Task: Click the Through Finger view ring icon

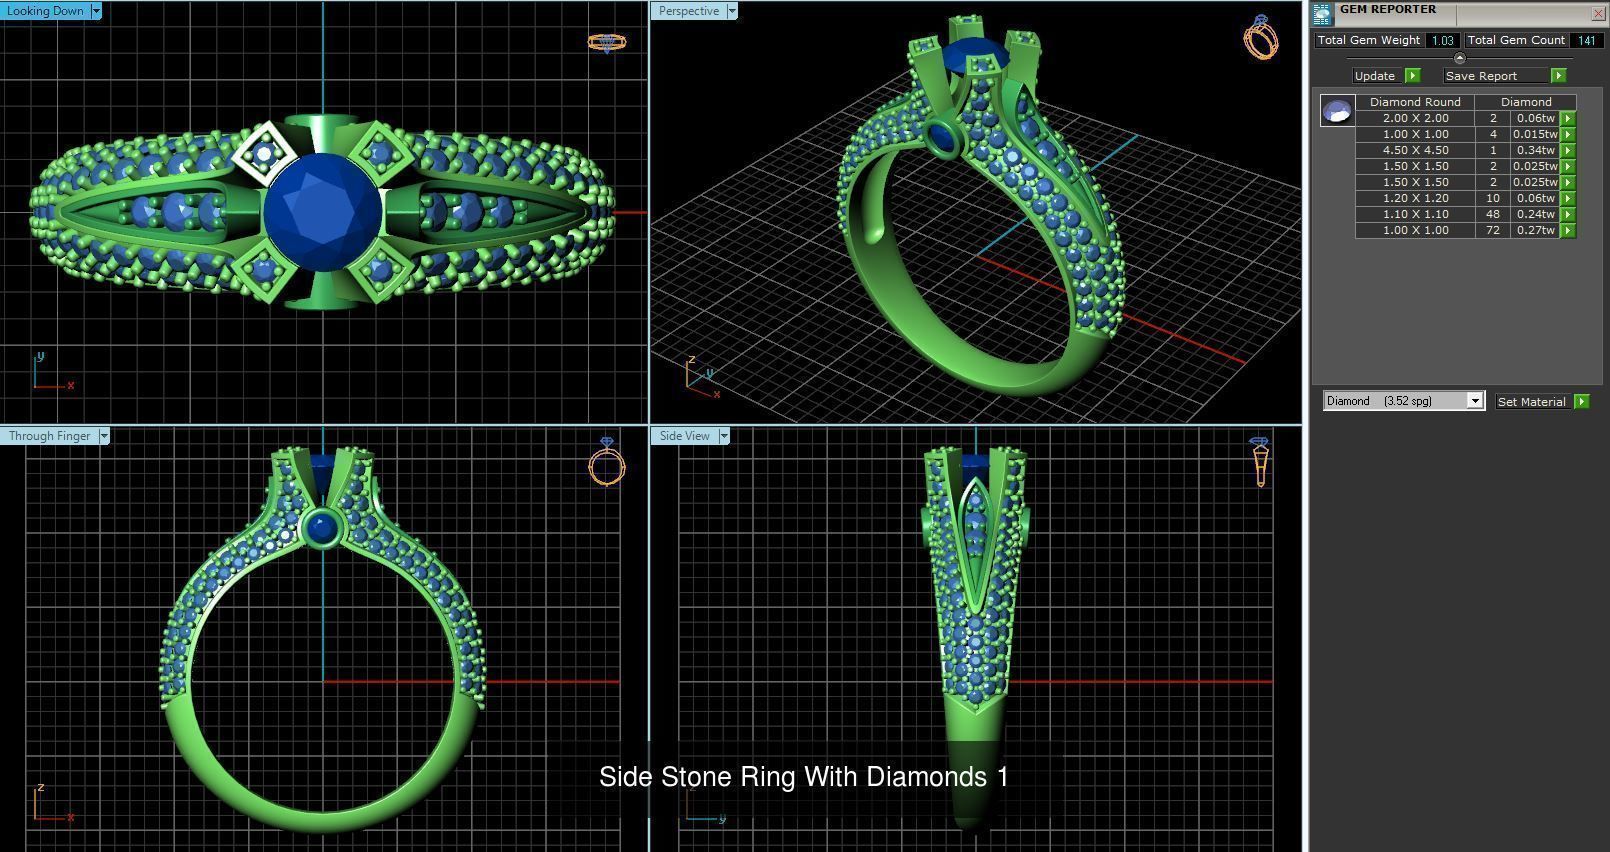Action: click(x=607, y=461)
